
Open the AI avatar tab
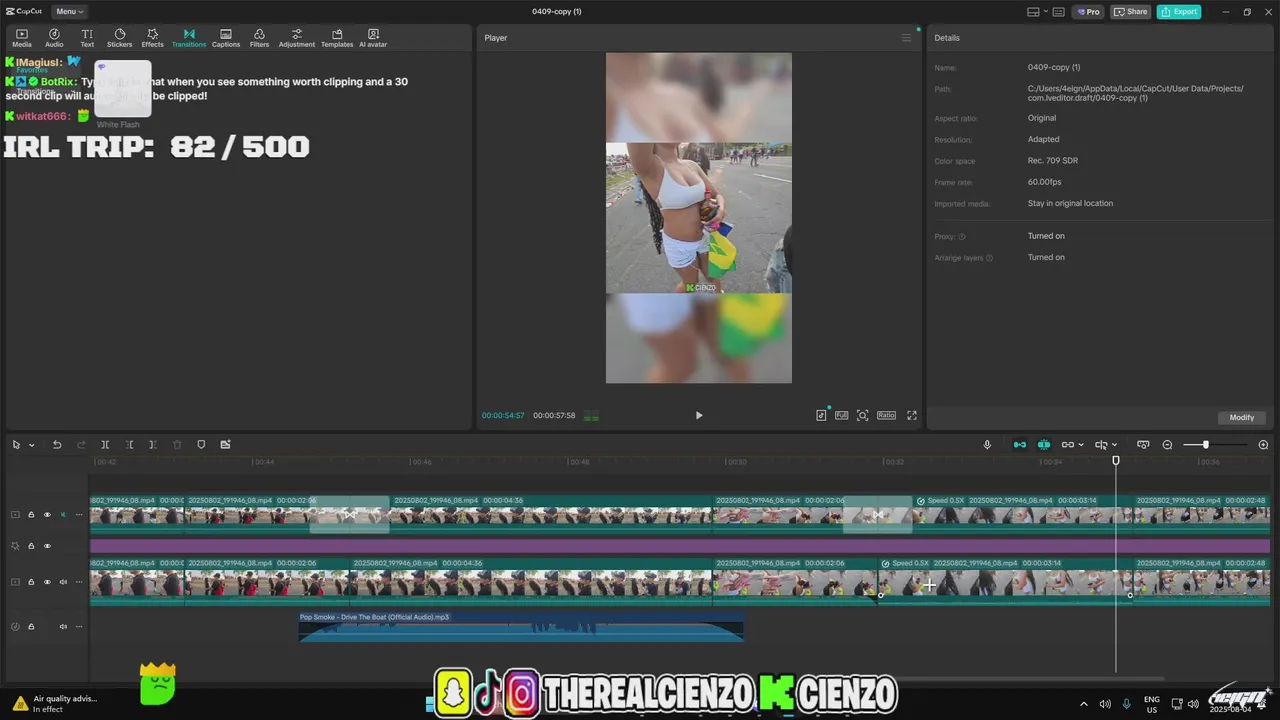[373, 38]
